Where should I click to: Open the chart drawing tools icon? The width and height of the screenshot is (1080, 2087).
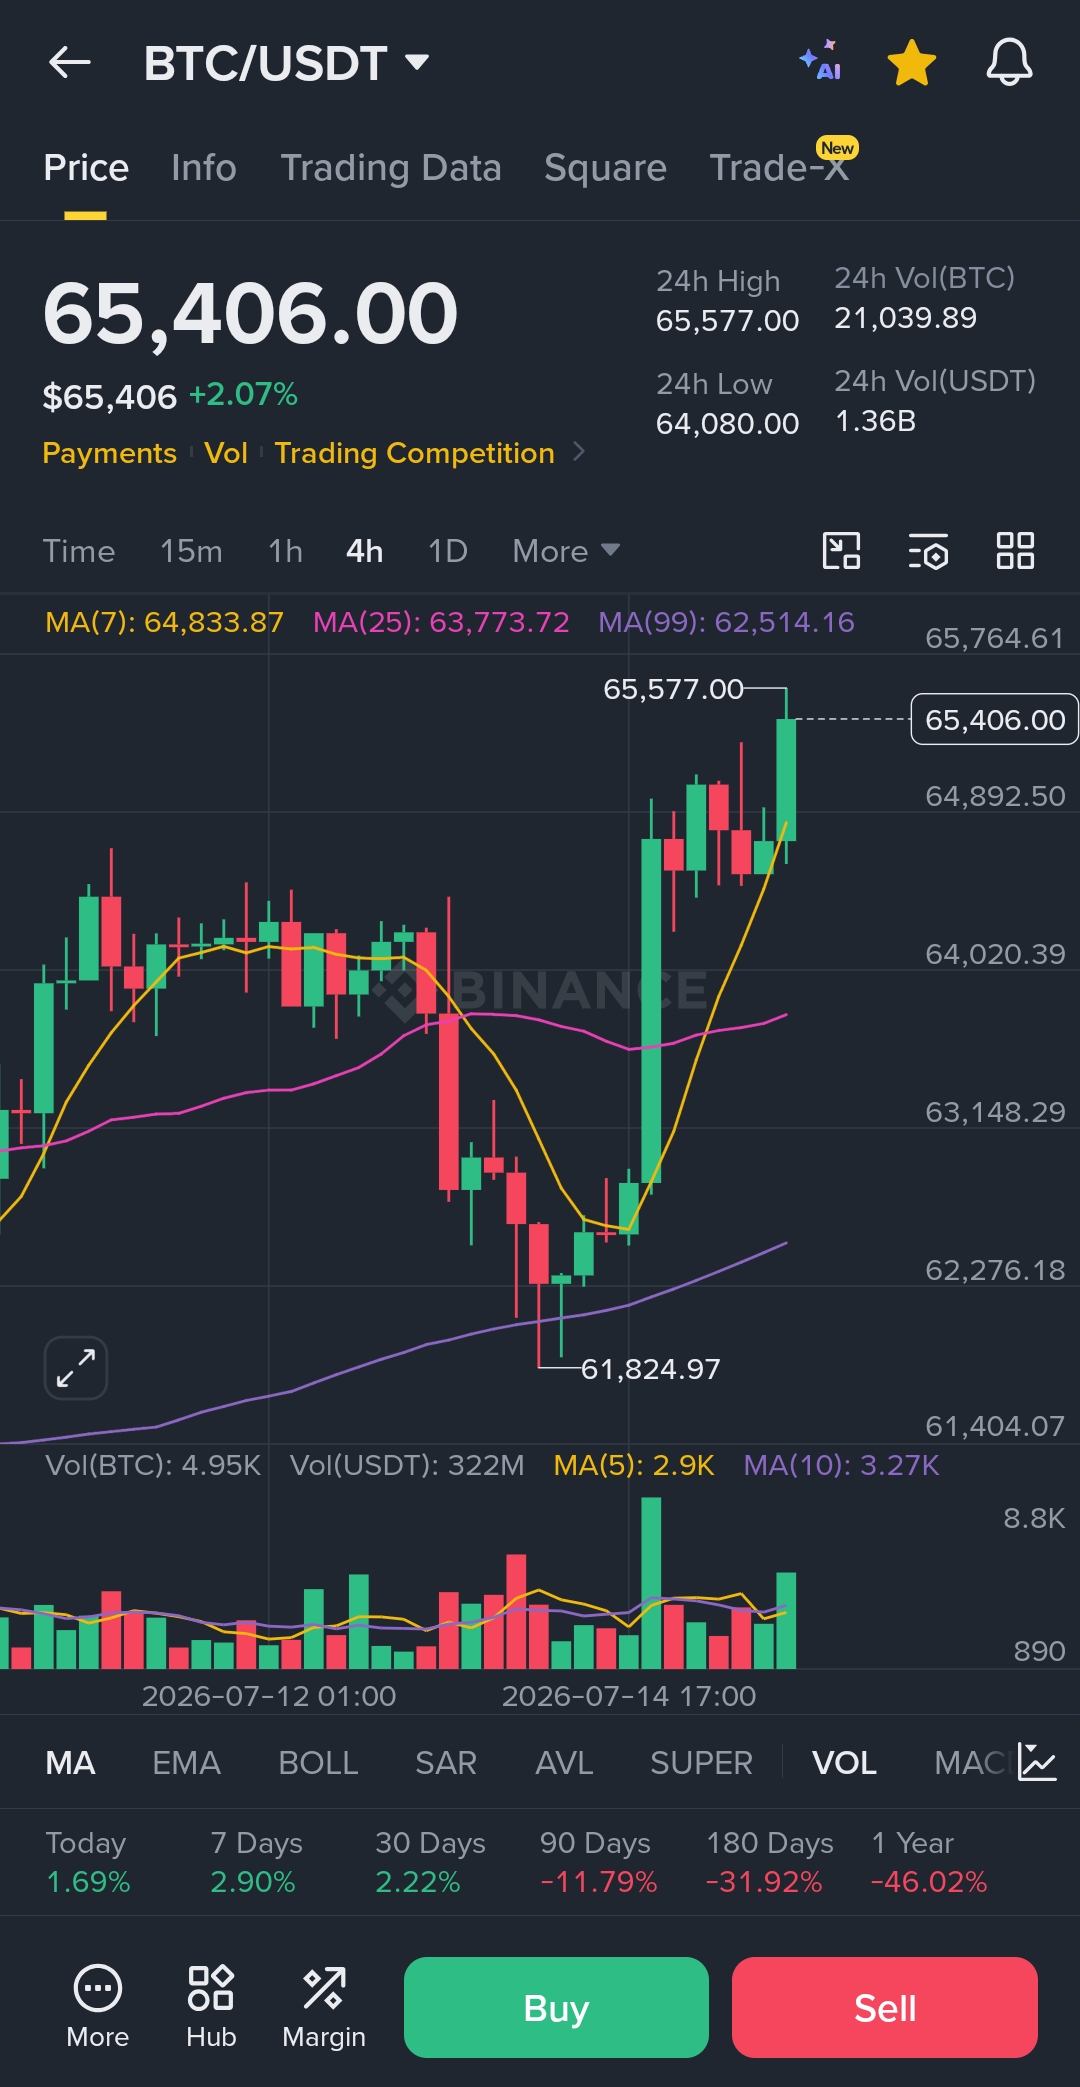841,551
